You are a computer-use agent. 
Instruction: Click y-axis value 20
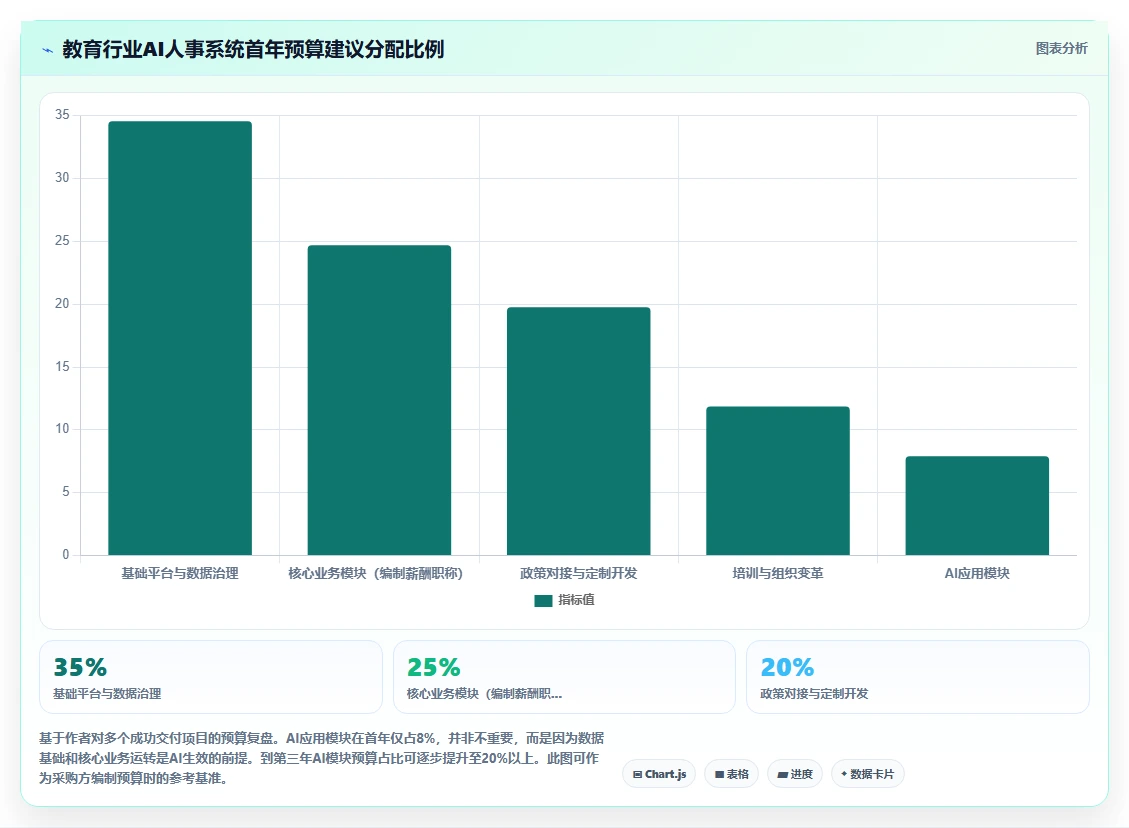click(63, 303)
